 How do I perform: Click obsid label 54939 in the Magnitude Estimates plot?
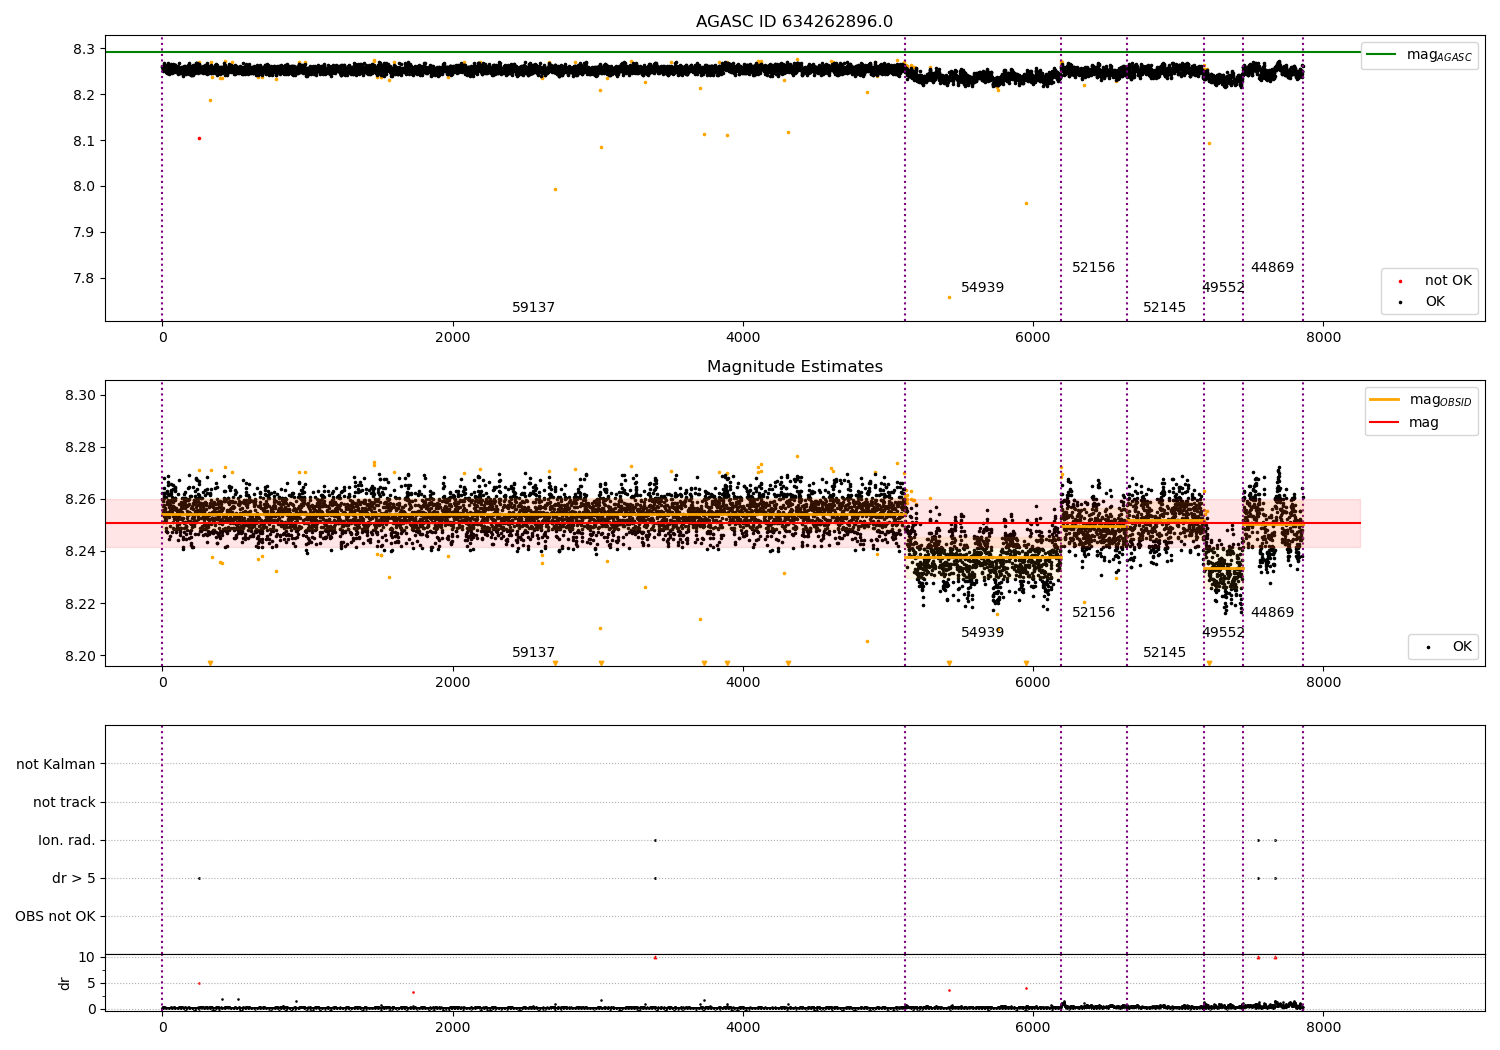982,633
